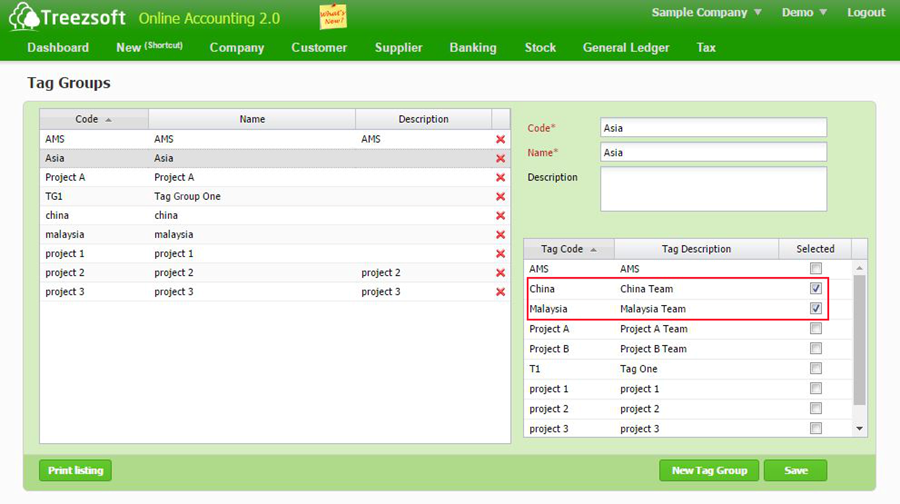Open the Tax menu
The height and width of the screenshot is (504, 900).
(706, 48)
